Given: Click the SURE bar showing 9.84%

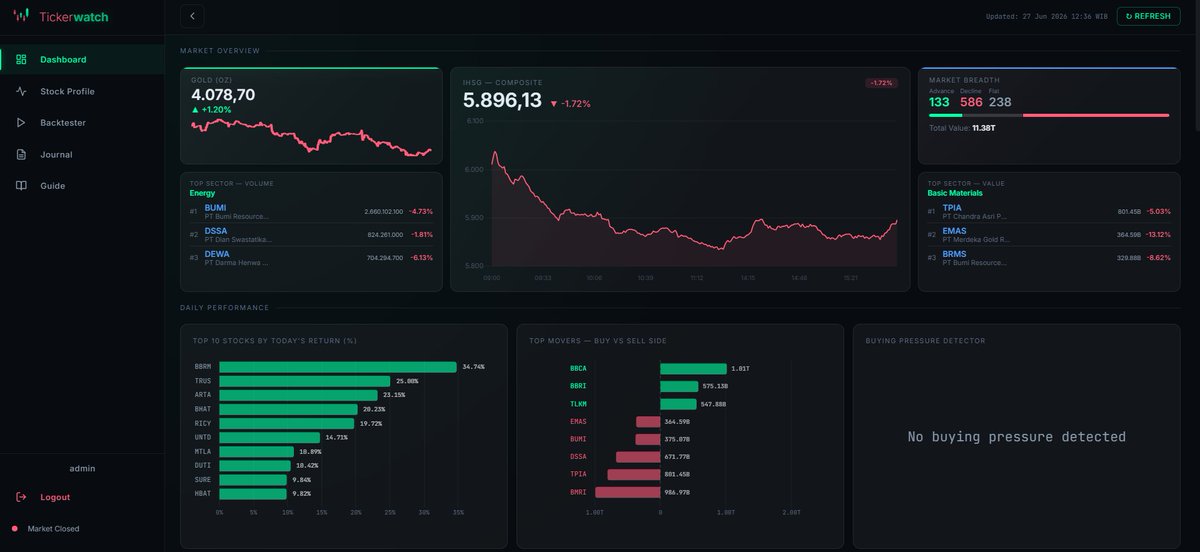Looking at the screenshot, I should pyautogui.click(x=253, y=479).
